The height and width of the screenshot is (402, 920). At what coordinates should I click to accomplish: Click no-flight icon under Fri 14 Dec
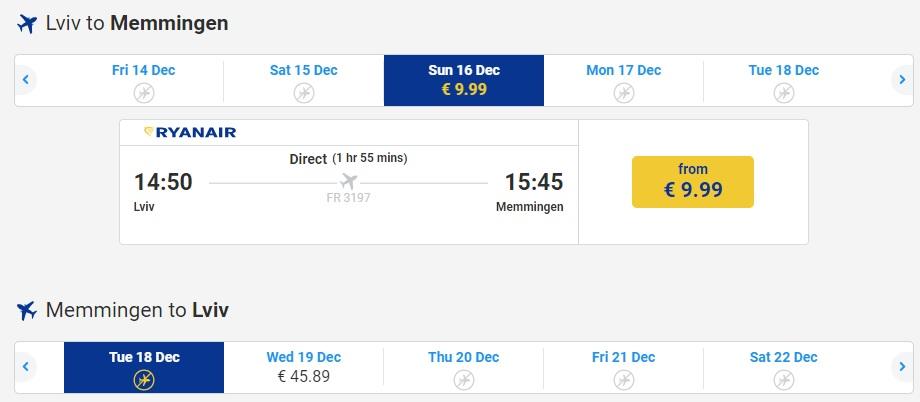[x=144, y=93]
